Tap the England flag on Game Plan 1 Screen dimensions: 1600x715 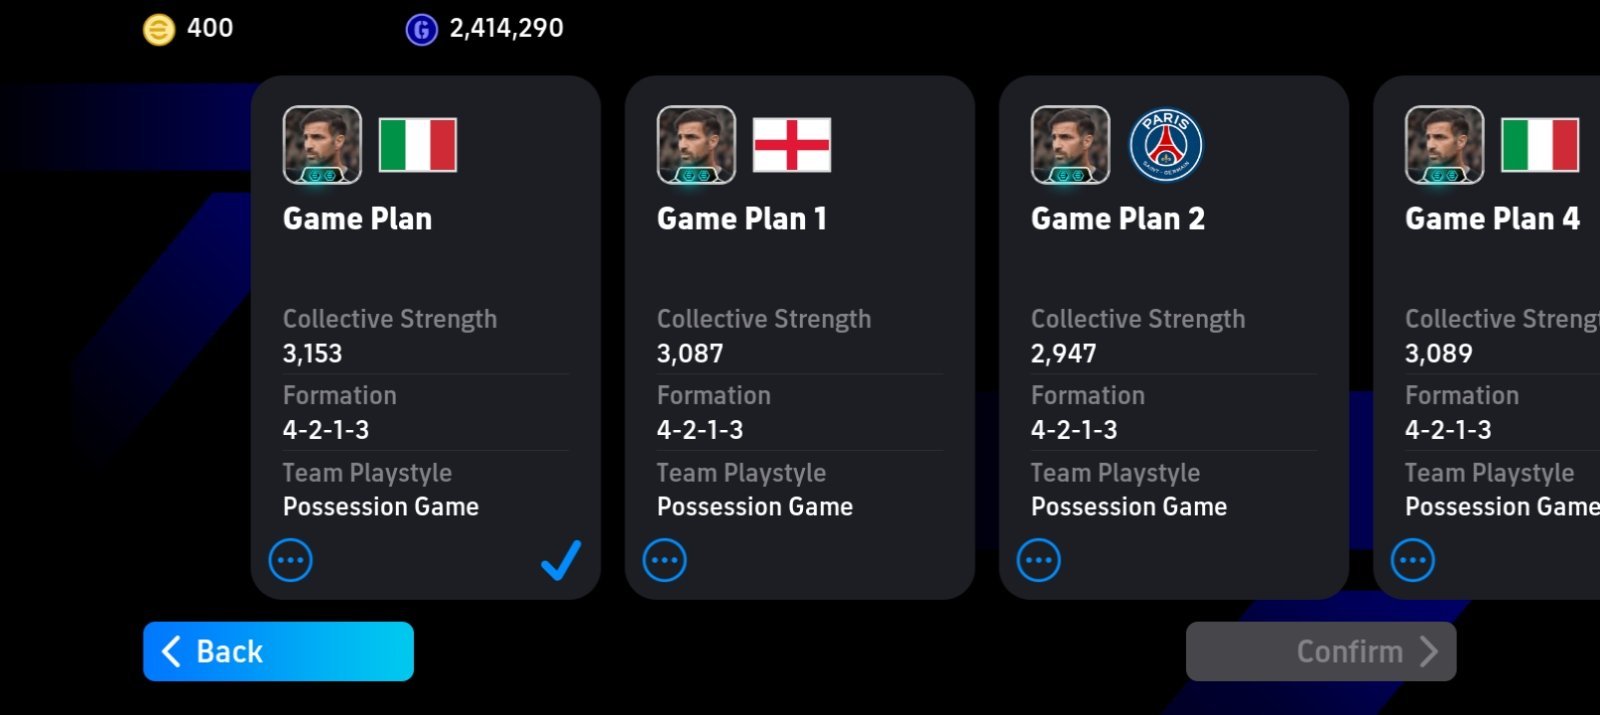coord(791,145)
